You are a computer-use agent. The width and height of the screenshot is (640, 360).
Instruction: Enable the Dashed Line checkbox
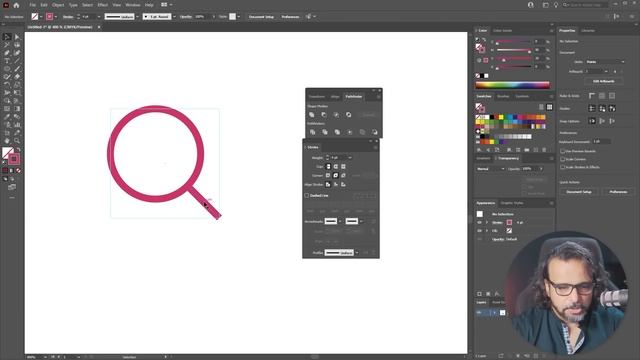[x=307, y=196]
